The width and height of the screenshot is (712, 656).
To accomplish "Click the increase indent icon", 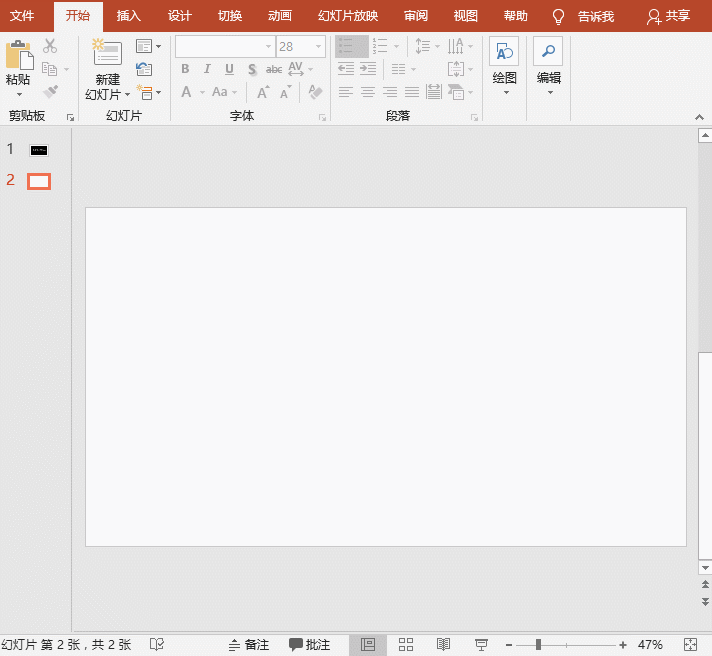I will pyautogui.click(x=368, y=69).
